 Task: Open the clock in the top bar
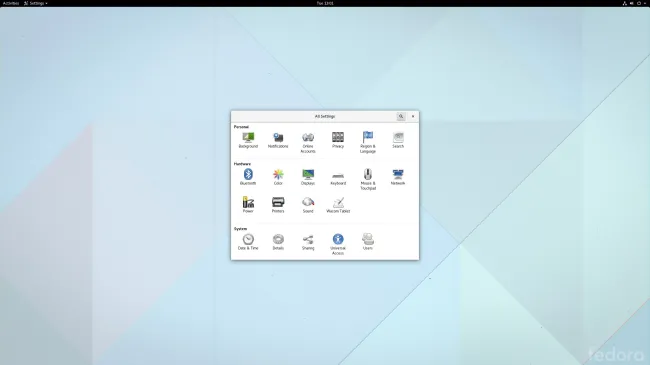tap(325, 3)
